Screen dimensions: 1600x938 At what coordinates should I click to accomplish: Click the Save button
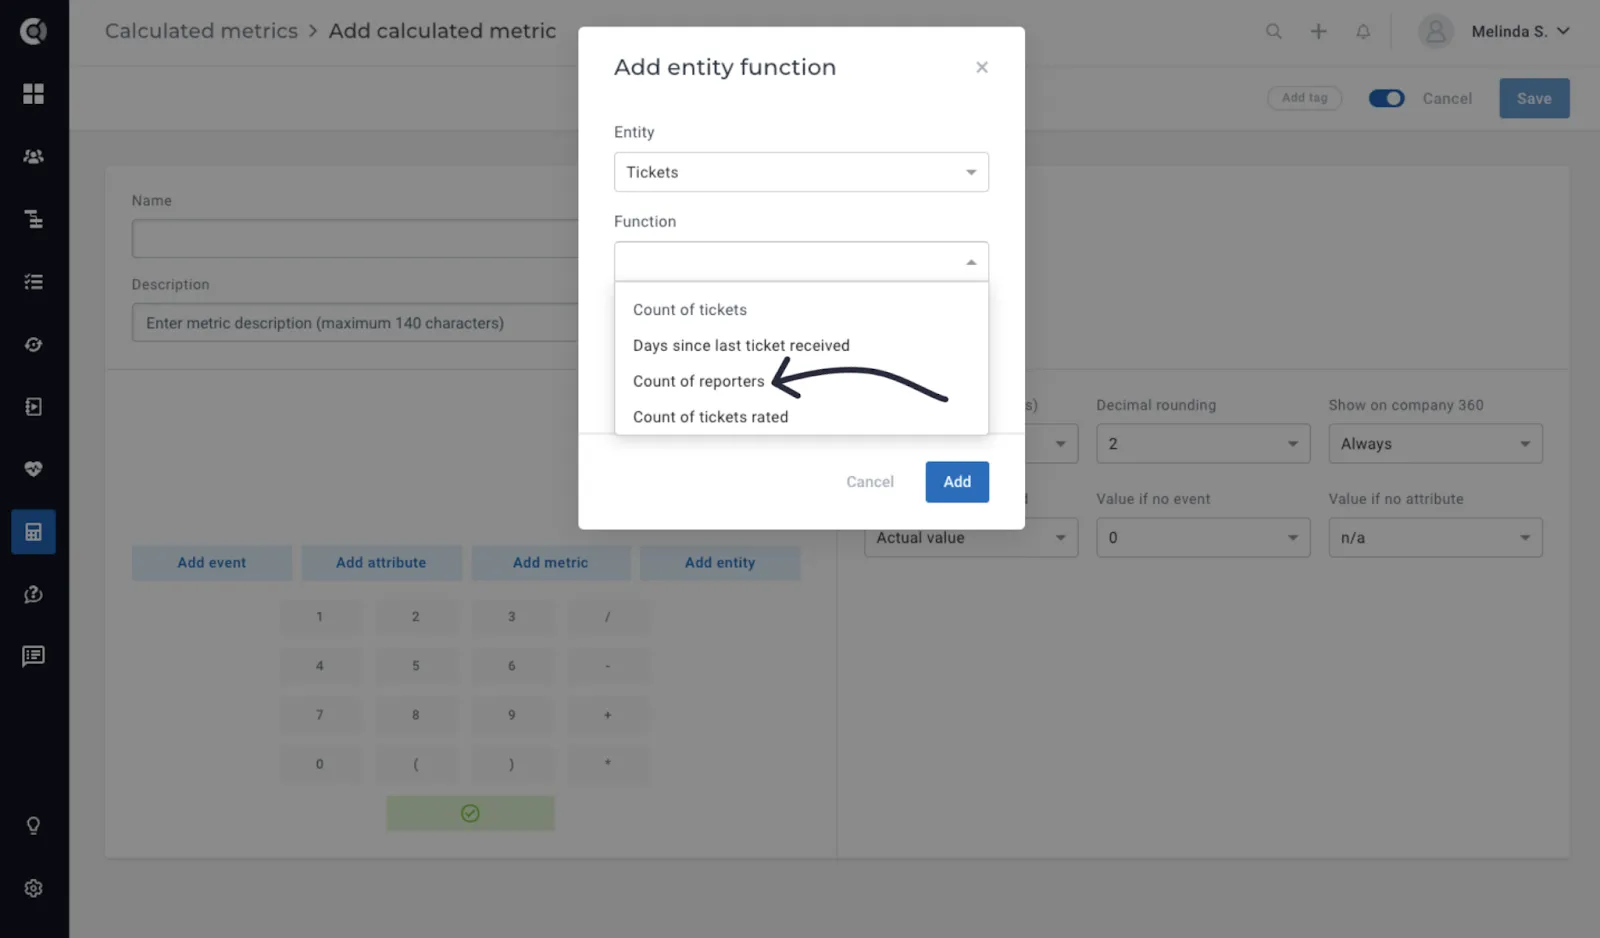click(x=1534, y=98)
